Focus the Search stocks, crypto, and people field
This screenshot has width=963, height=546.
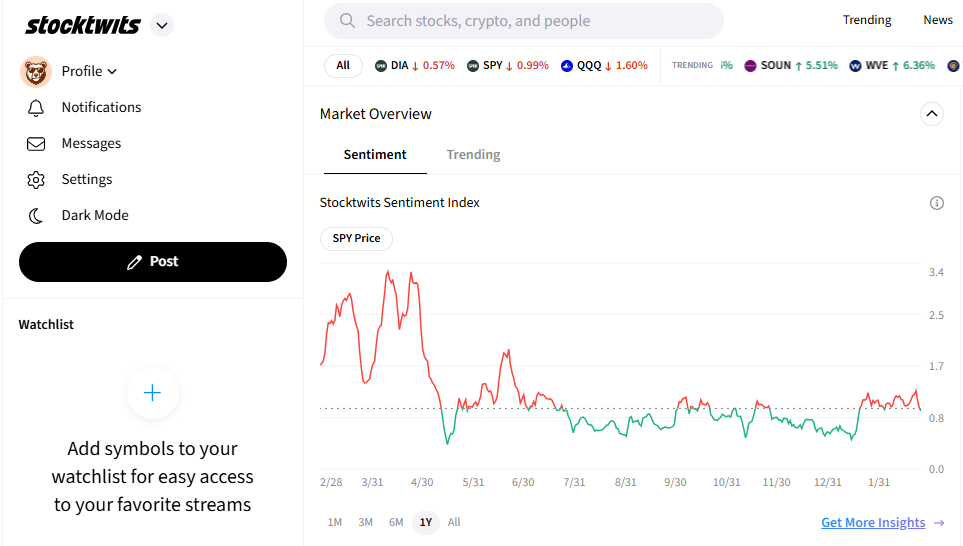[x=524, y=21]
